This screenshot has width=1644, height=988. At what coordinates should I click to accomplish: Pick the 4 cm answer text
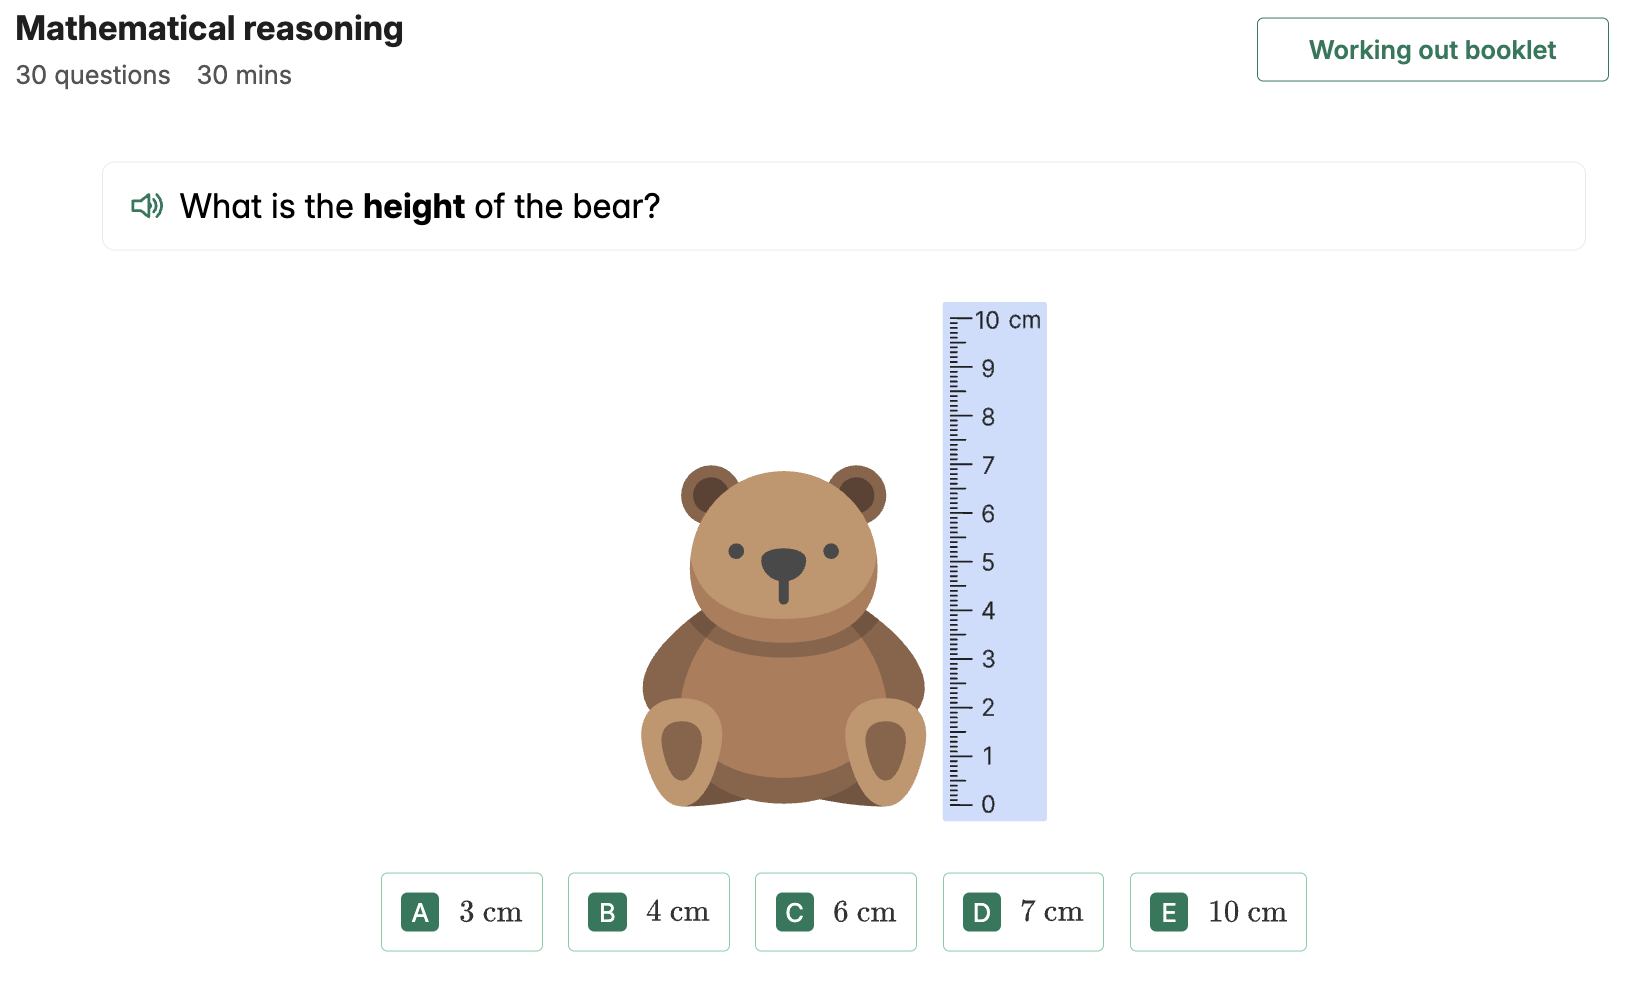[x=677, y=912]
